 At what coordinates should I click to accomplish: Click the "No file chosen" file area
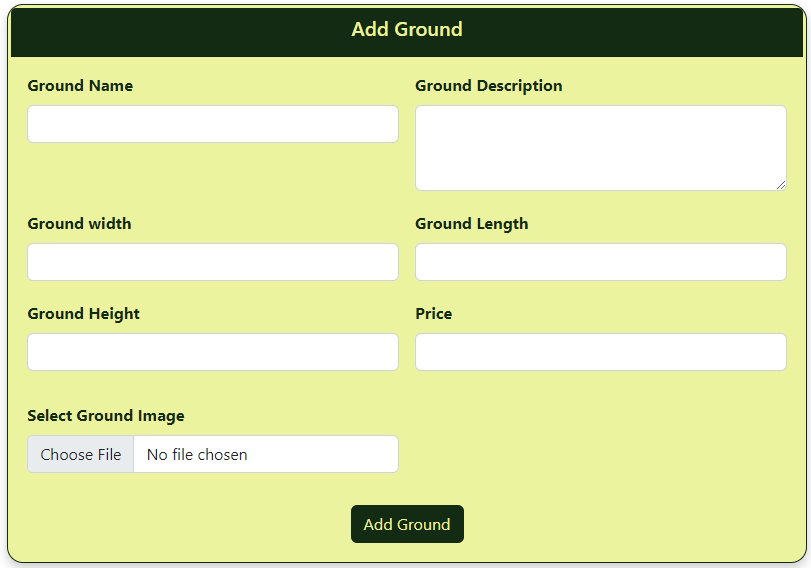[x=266, y=454]
